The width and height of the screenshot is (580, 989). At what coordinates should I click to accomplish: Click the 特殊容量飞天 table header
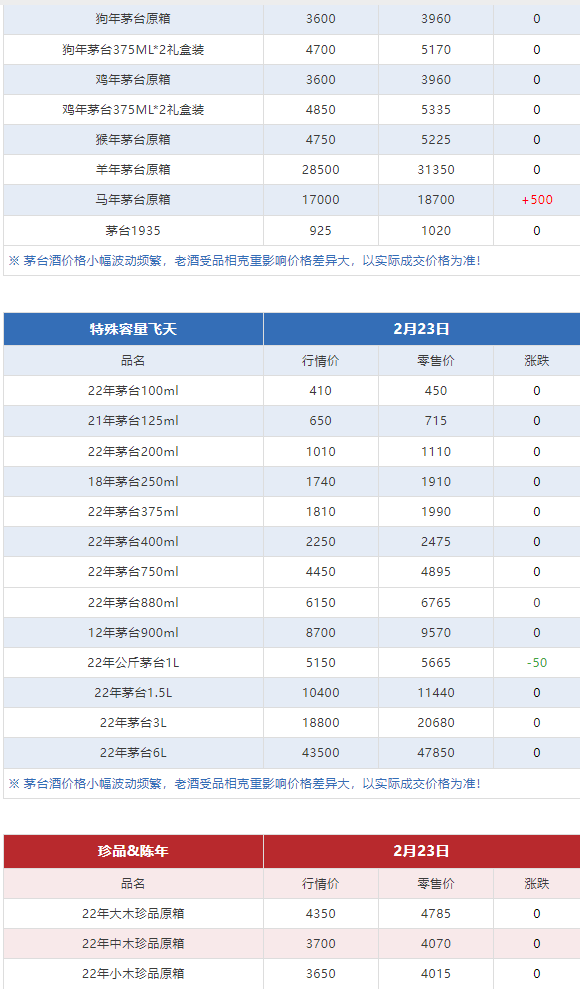tap(133, 329)
